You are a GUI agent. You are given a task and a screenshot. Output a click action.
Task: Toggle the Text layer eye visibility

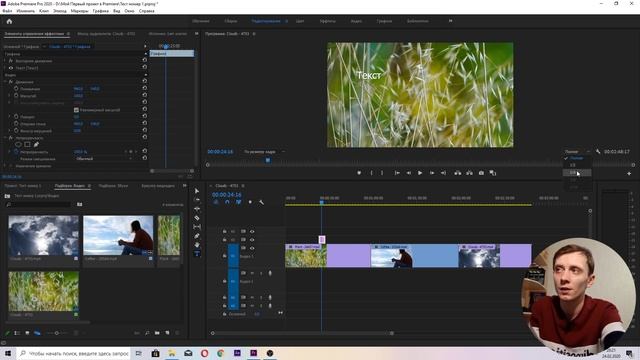11,68
